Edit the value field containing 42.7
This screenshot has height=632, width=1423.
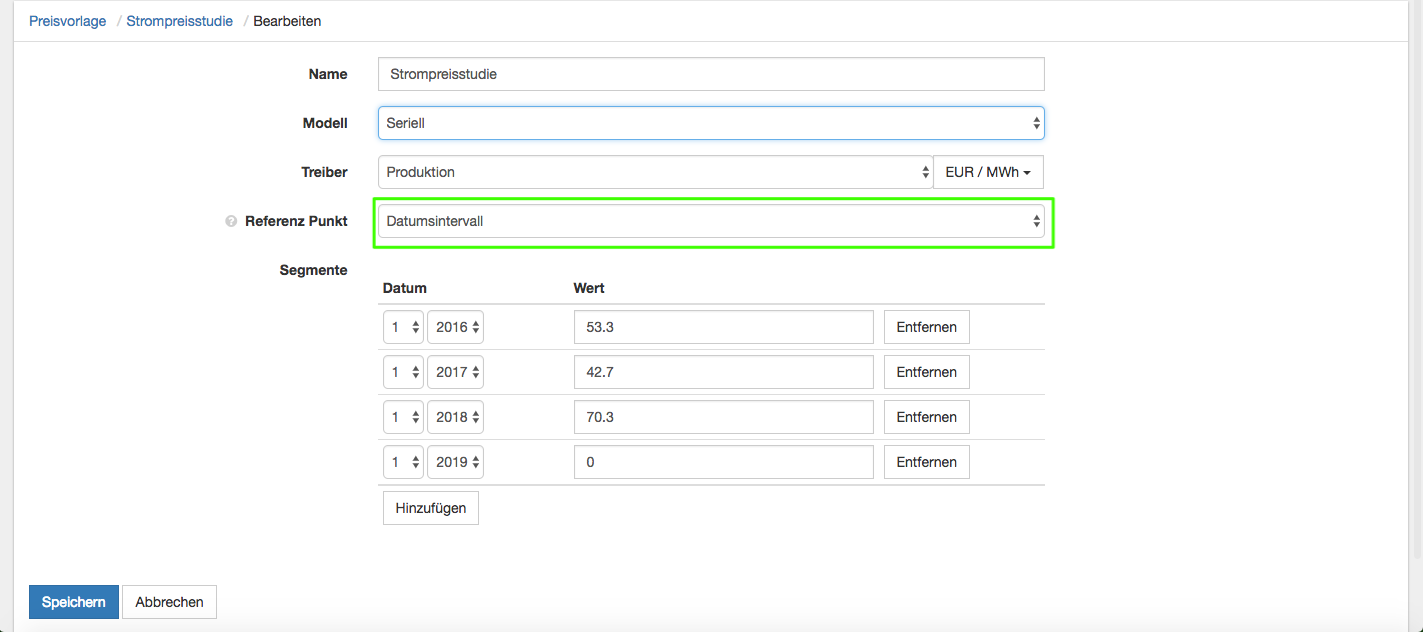click(724, 372)
